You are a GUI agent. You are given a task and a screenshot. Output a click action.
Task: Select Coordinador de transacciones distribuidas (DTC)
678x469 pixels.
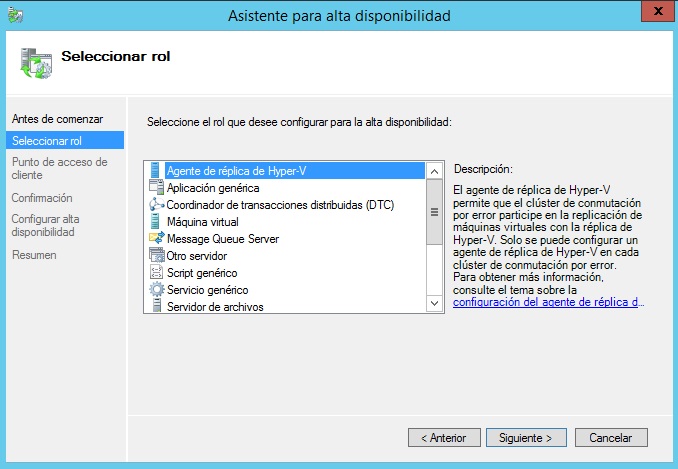pos(280,204)
